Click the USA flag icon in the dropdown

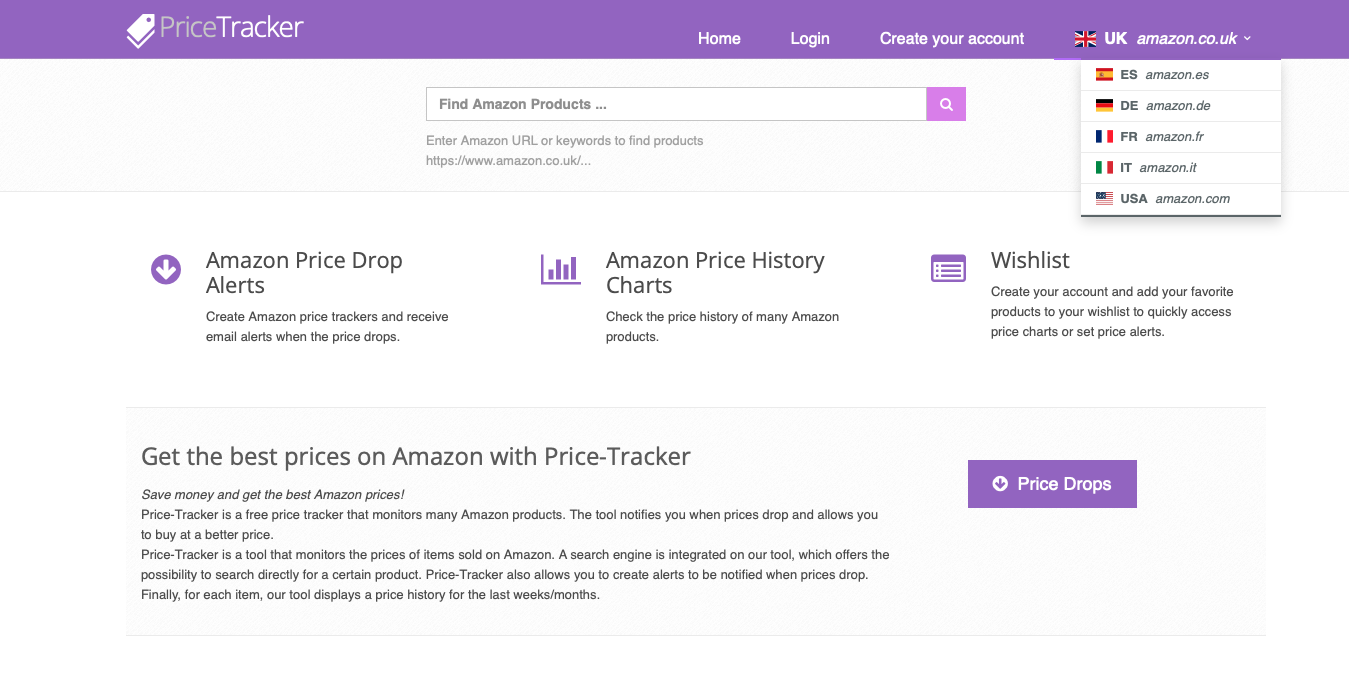point(1104,198)
